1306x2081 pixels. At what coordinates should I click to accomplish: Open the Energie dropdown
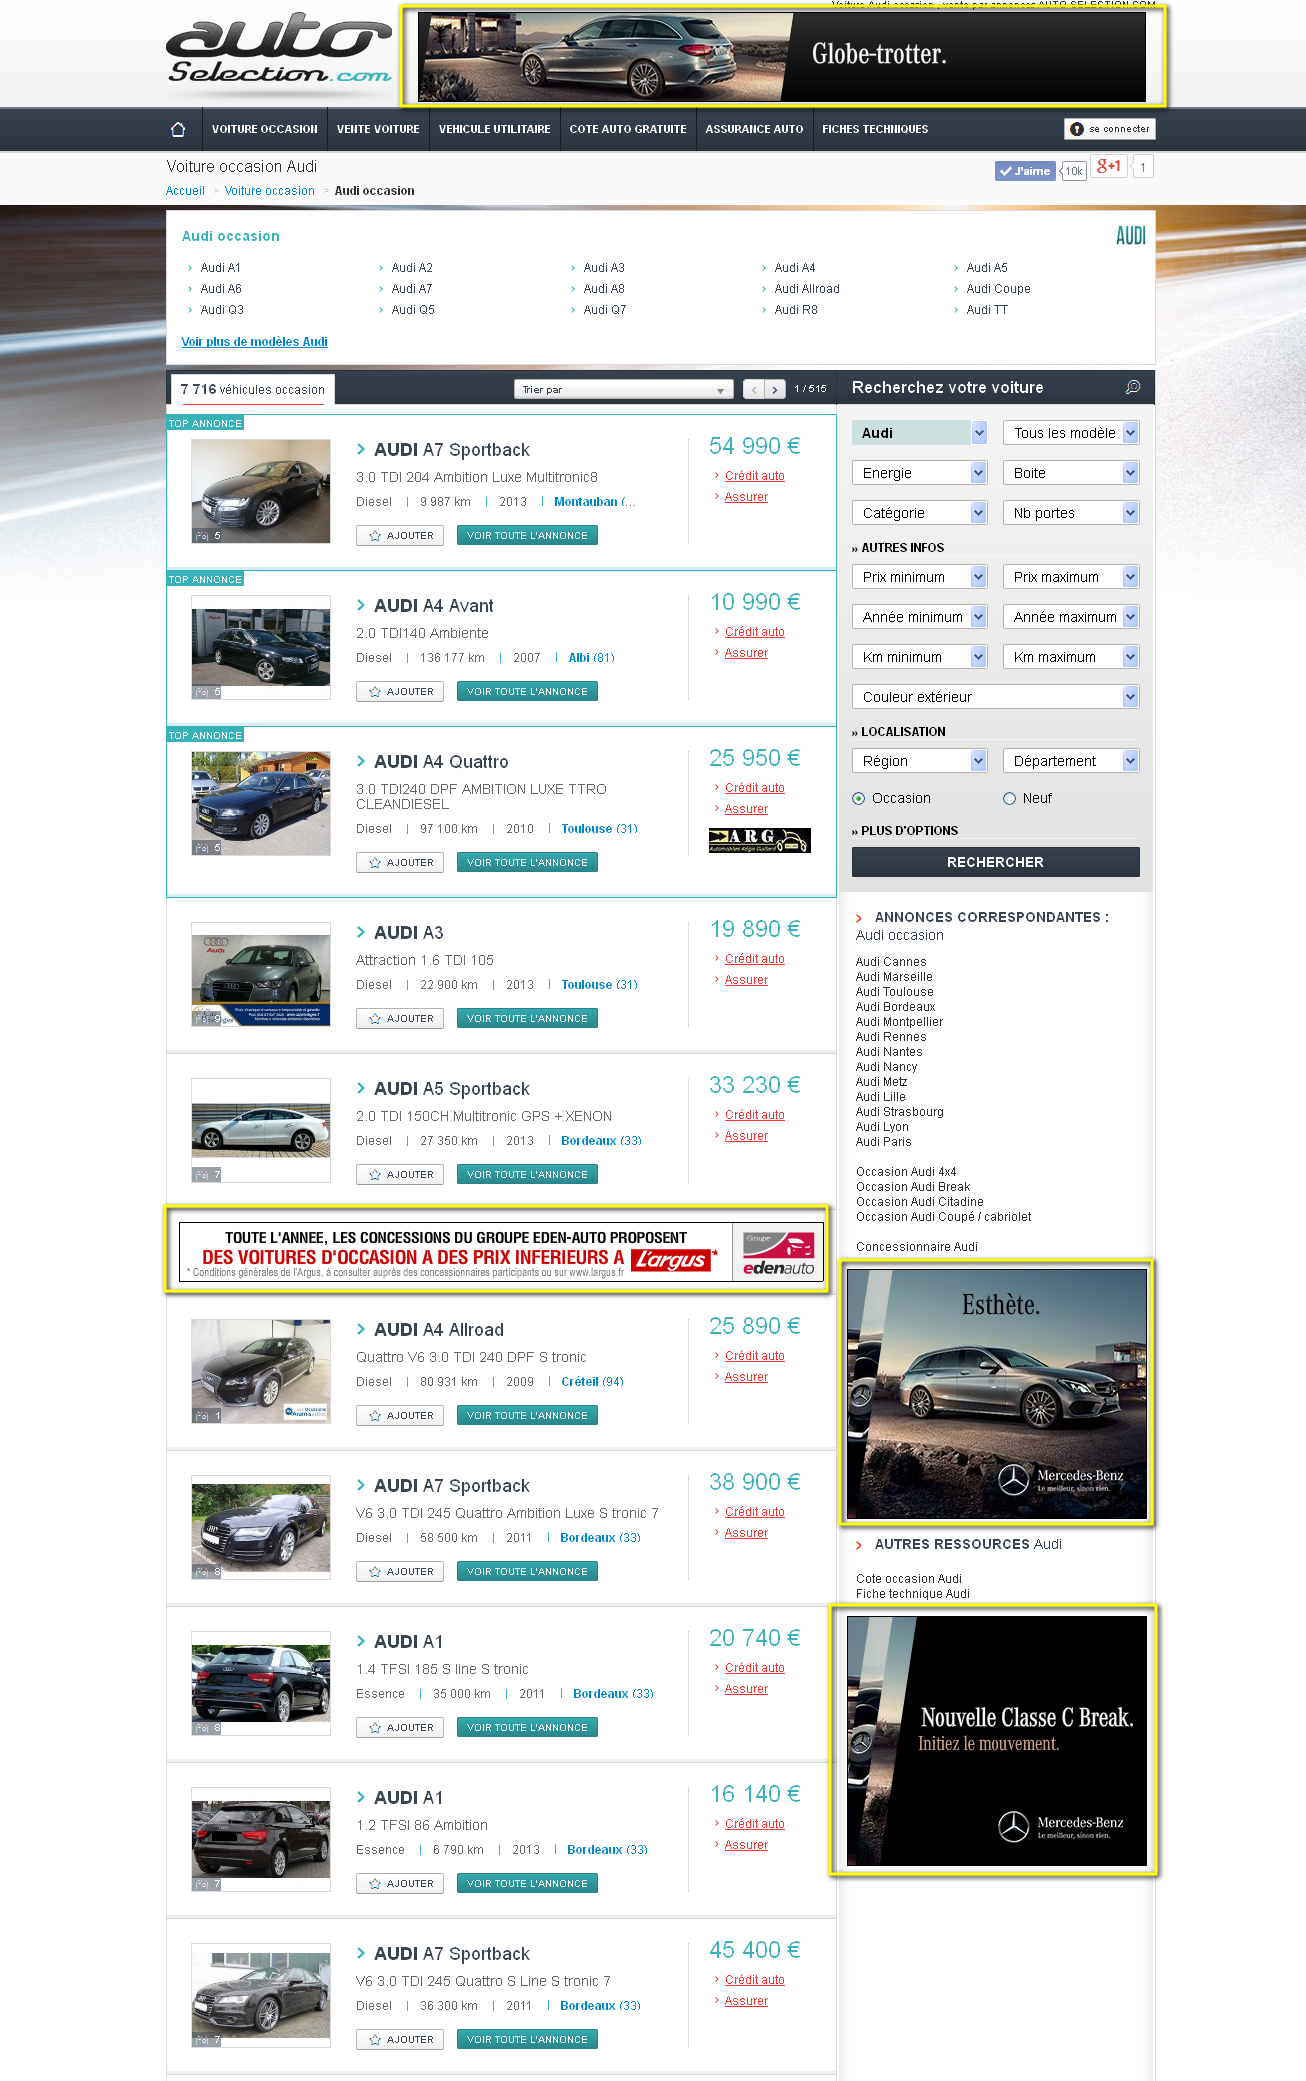pos(920,473)
